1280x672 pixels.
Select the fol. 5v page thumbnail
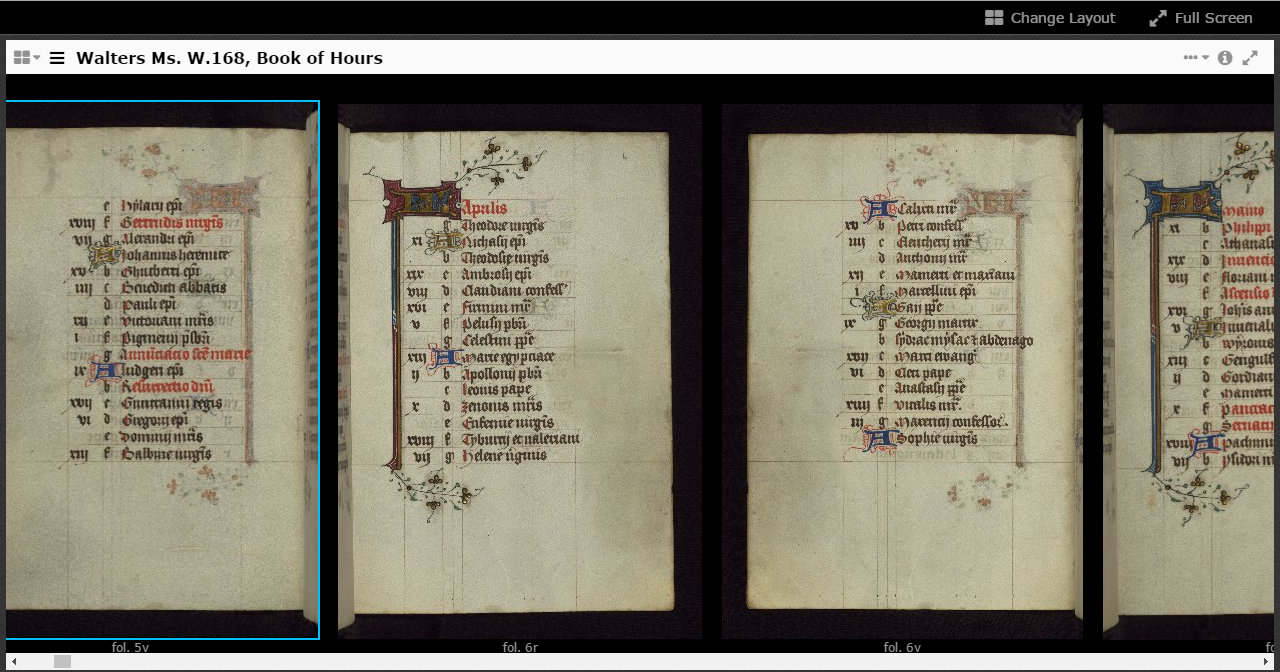[x=162, y=369]
